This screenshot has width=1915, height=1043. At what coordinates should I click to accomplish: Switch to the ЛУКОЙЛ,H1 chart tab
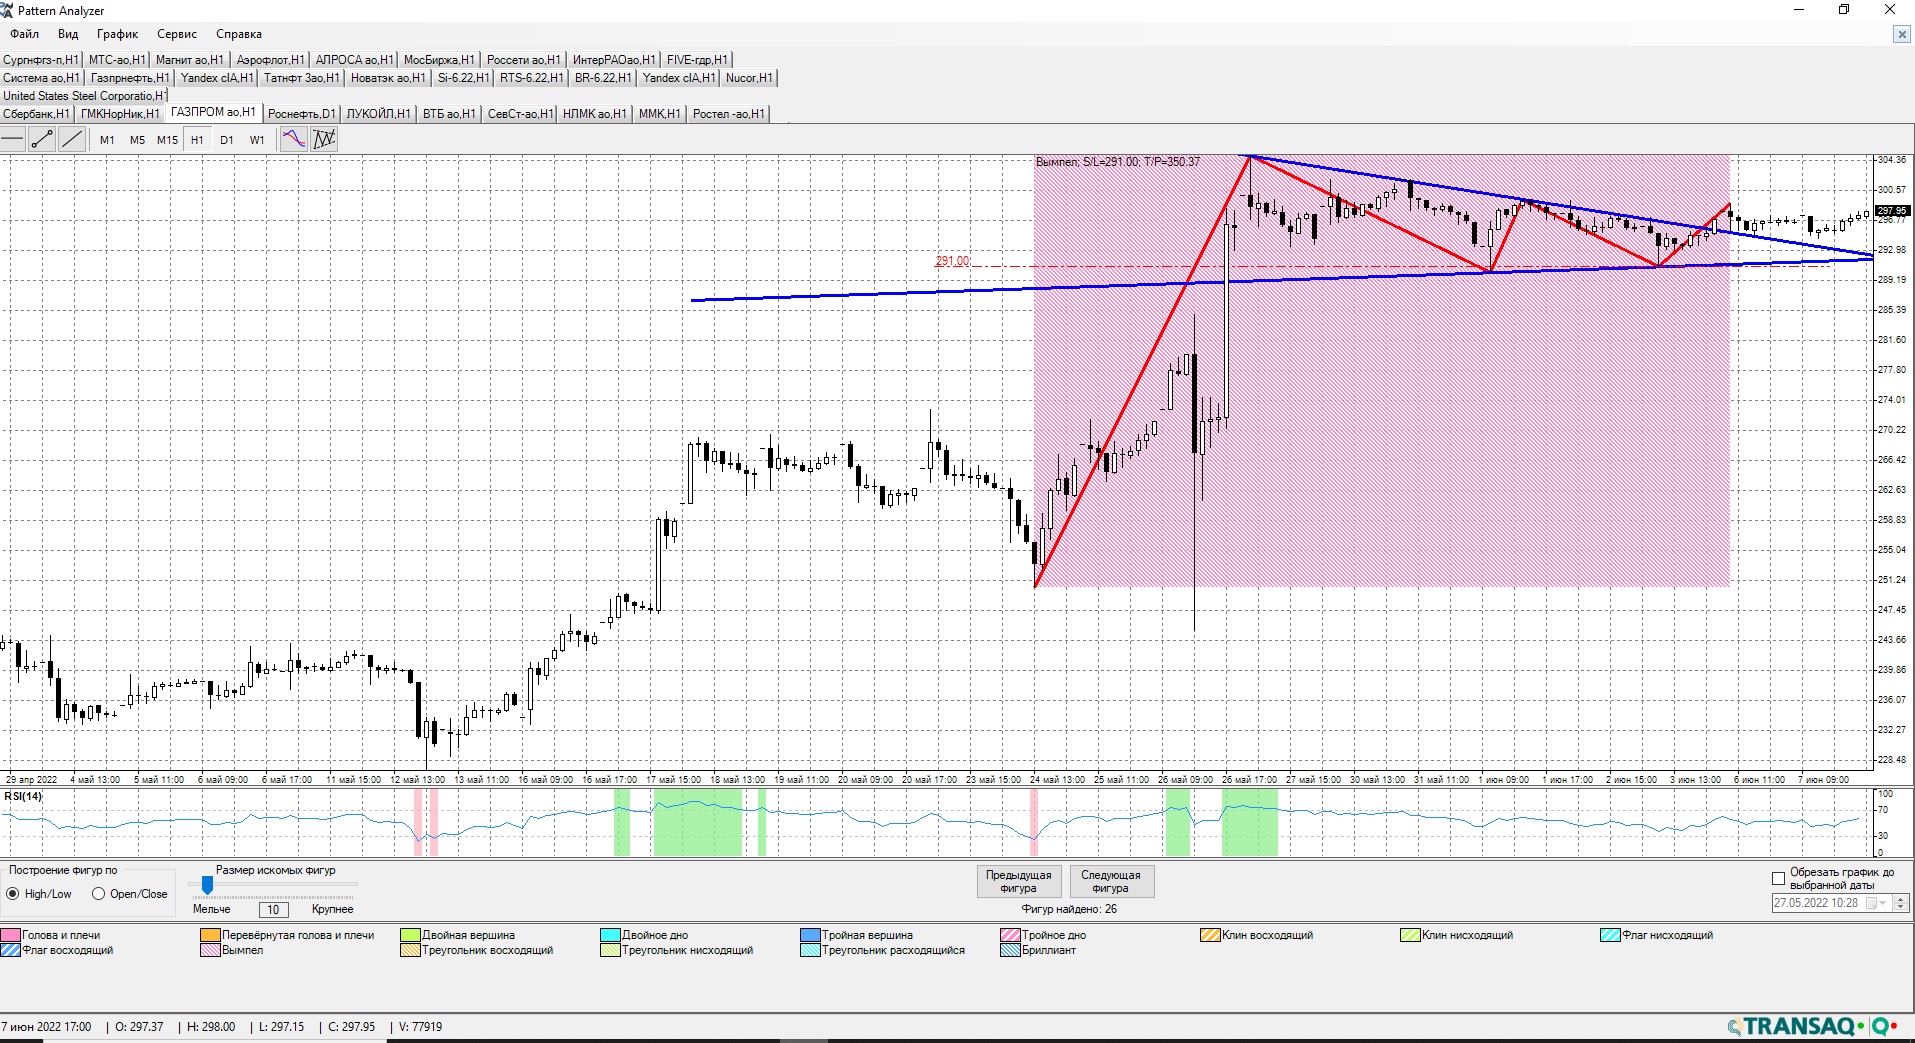[x=378, y=114]
